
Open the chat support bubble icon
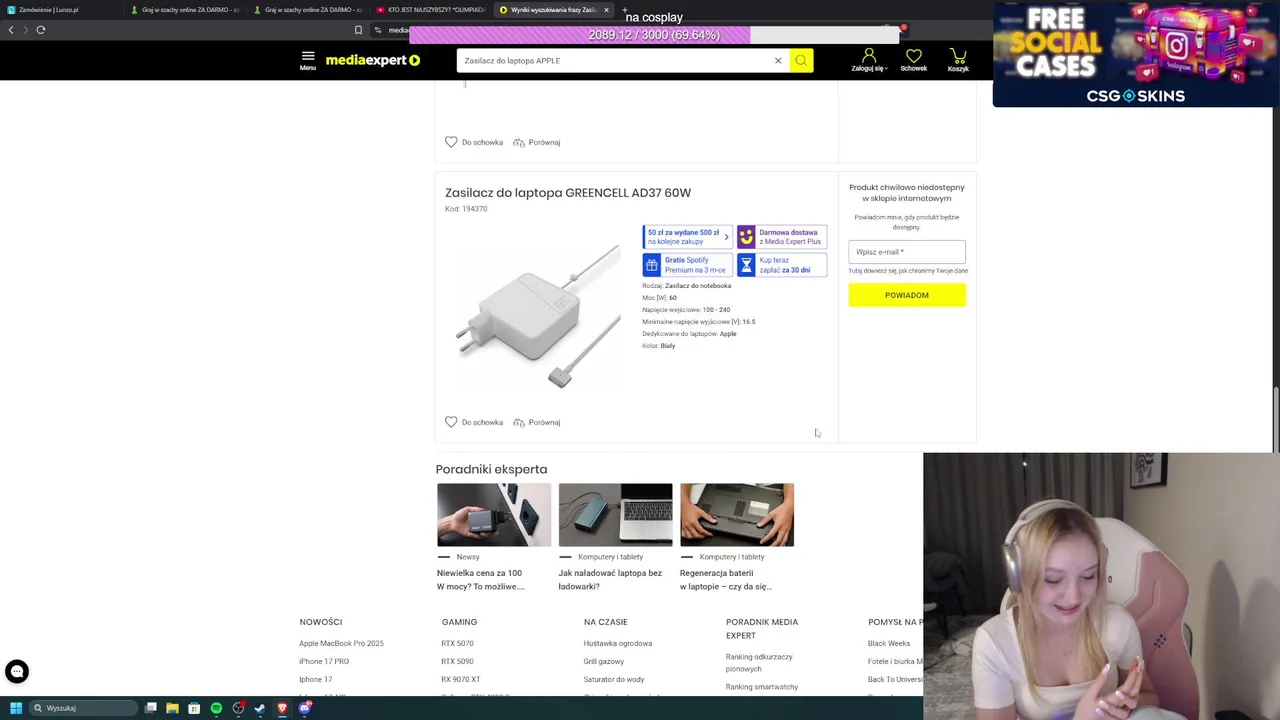[16, 671]
